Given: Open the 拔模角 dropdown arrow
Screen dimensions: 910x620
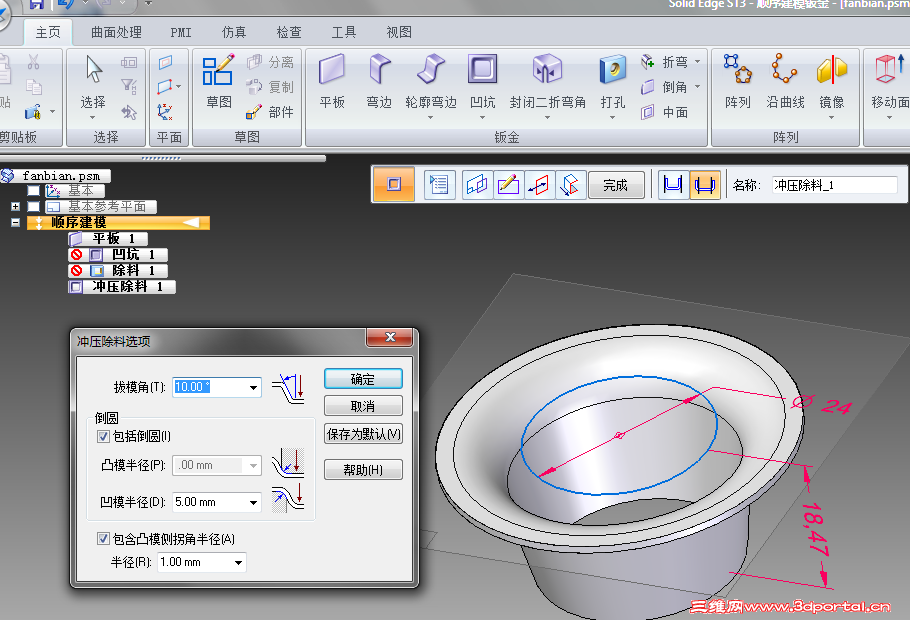Looking at the screenshot, I should (x=254, y=387).
